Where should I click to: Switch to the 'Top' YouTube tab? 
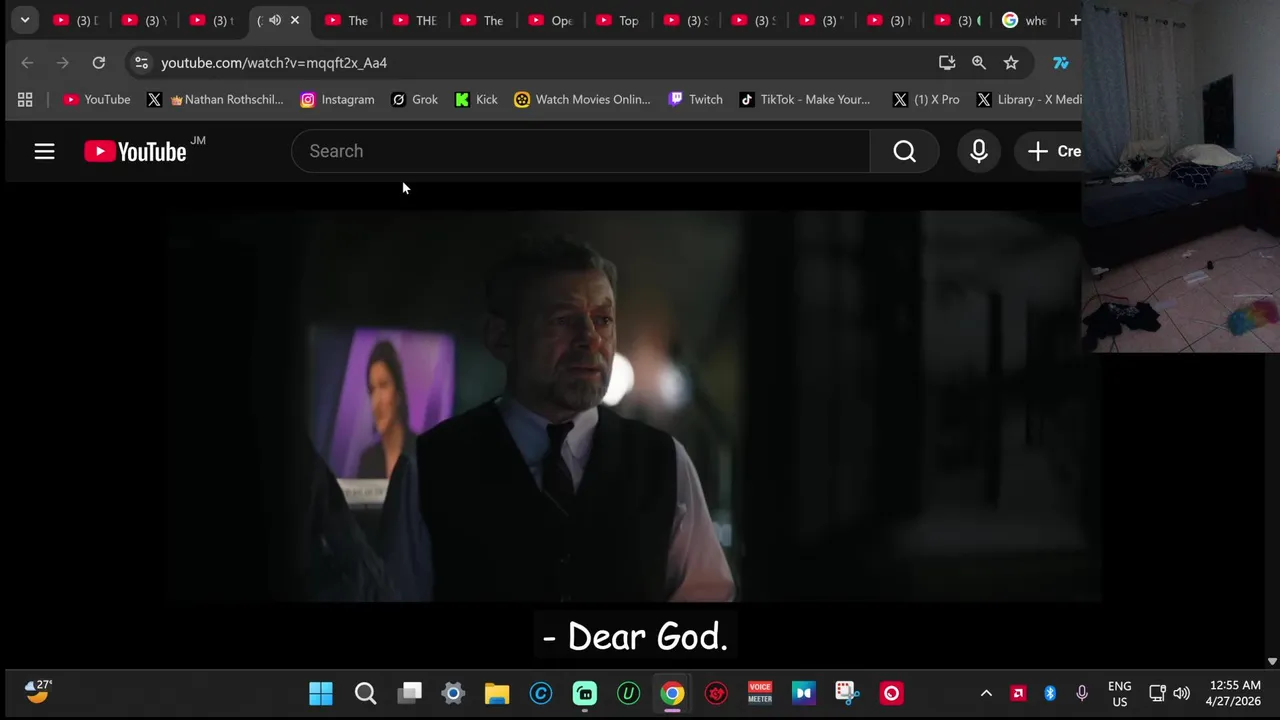616,20
